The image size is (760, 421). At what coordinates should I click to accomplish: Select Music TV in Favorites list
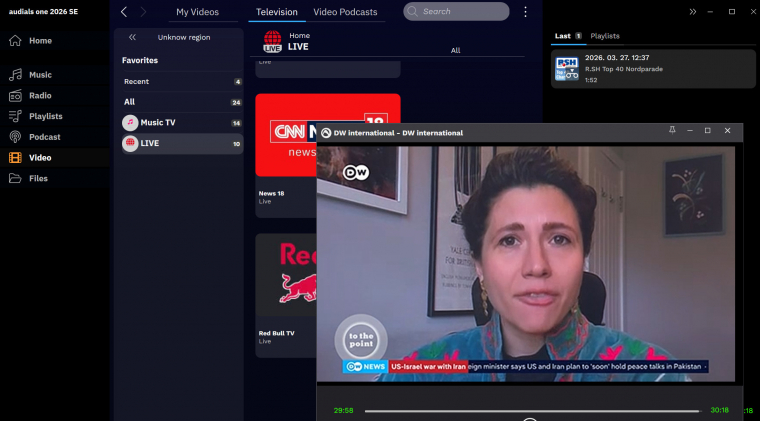tap(158, 123)
